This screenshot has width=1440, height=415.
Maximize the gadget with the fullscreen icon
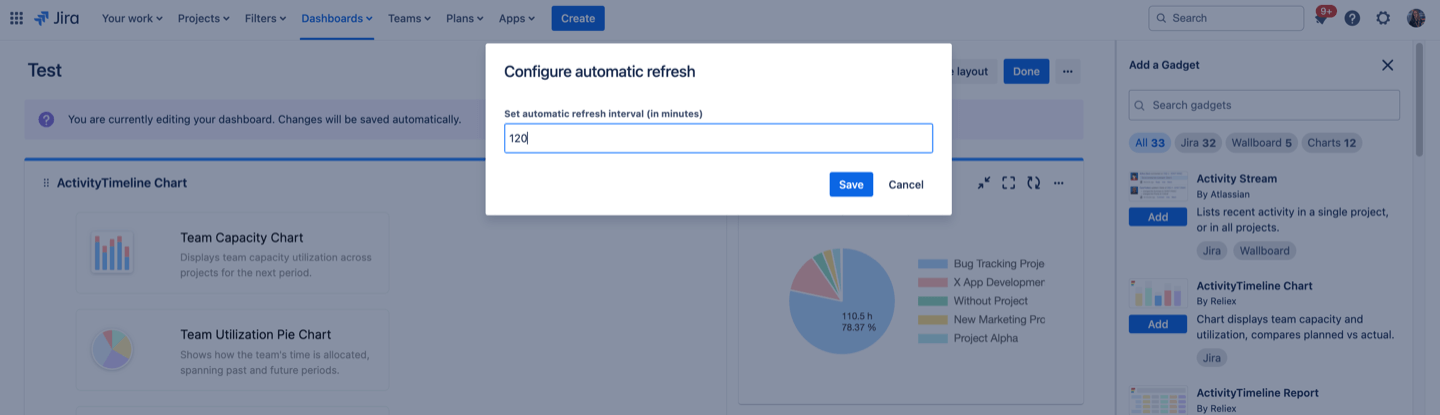coord(1008,183)
